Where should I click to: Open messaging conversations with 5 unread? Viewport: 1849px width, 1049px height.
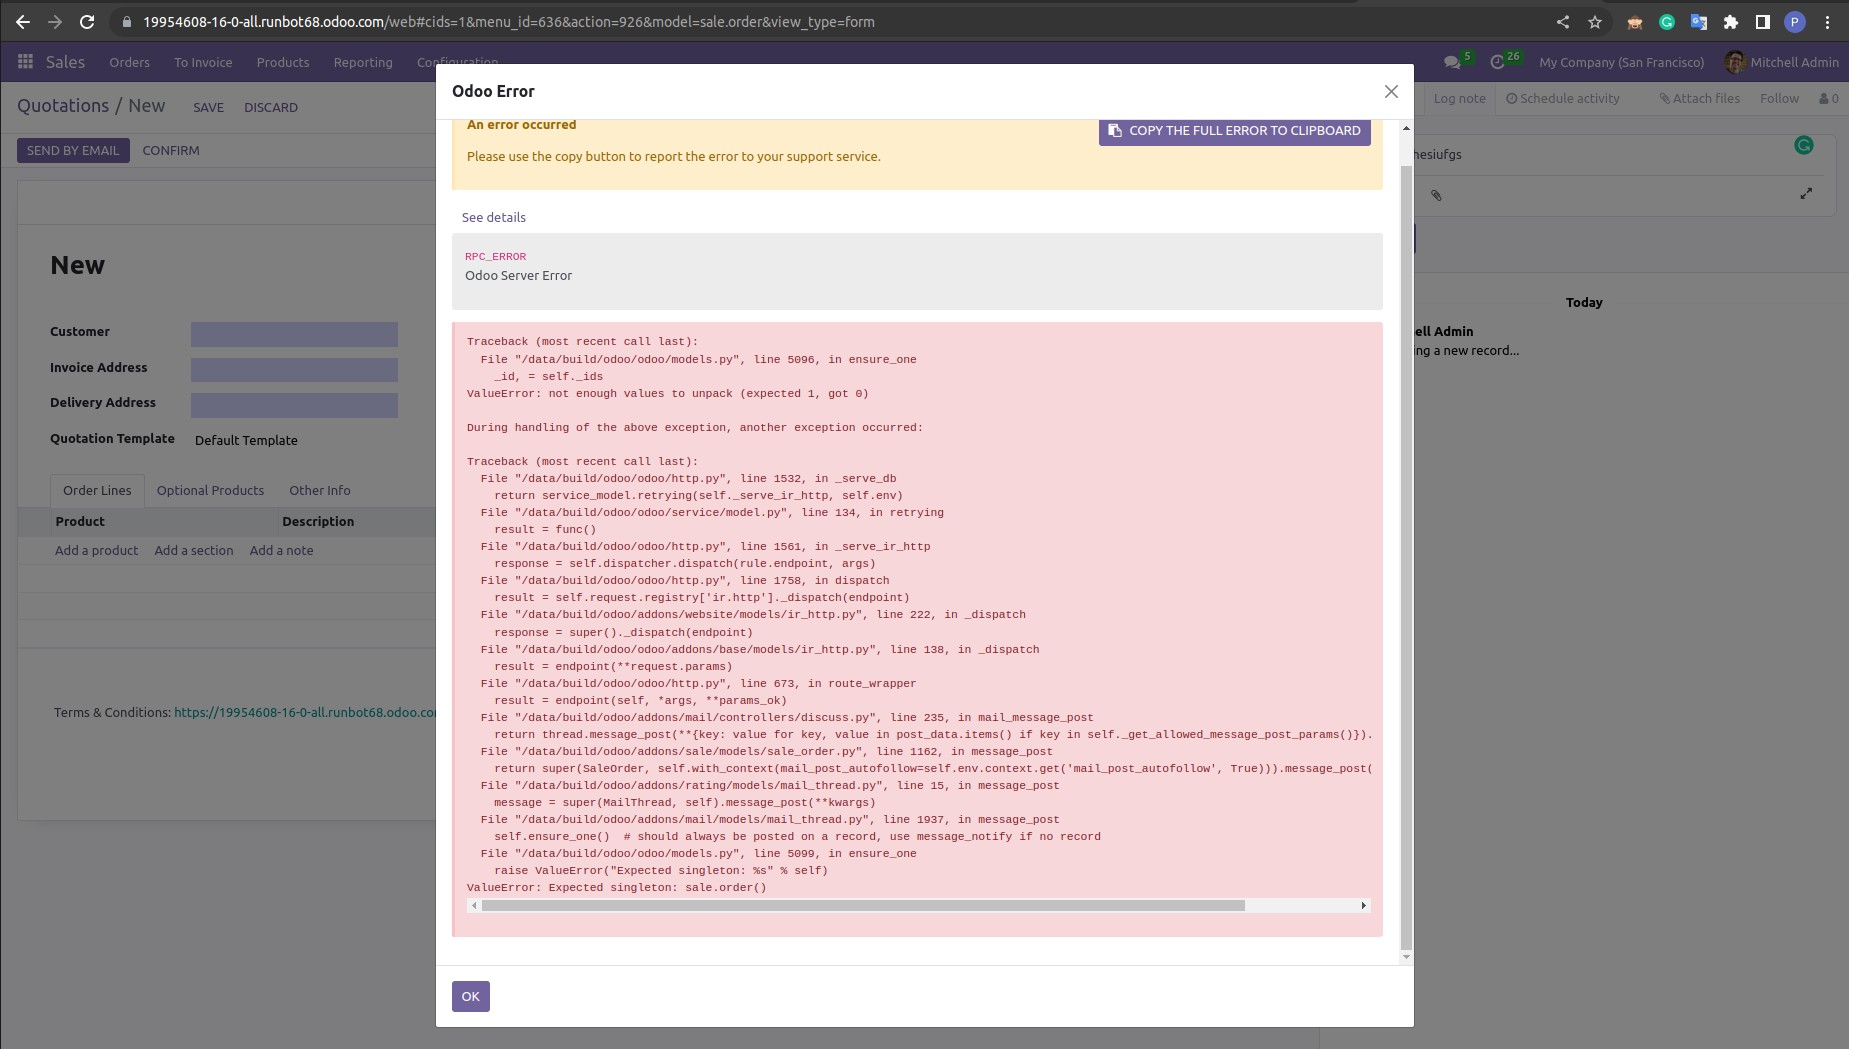[x=1452, y=61]
